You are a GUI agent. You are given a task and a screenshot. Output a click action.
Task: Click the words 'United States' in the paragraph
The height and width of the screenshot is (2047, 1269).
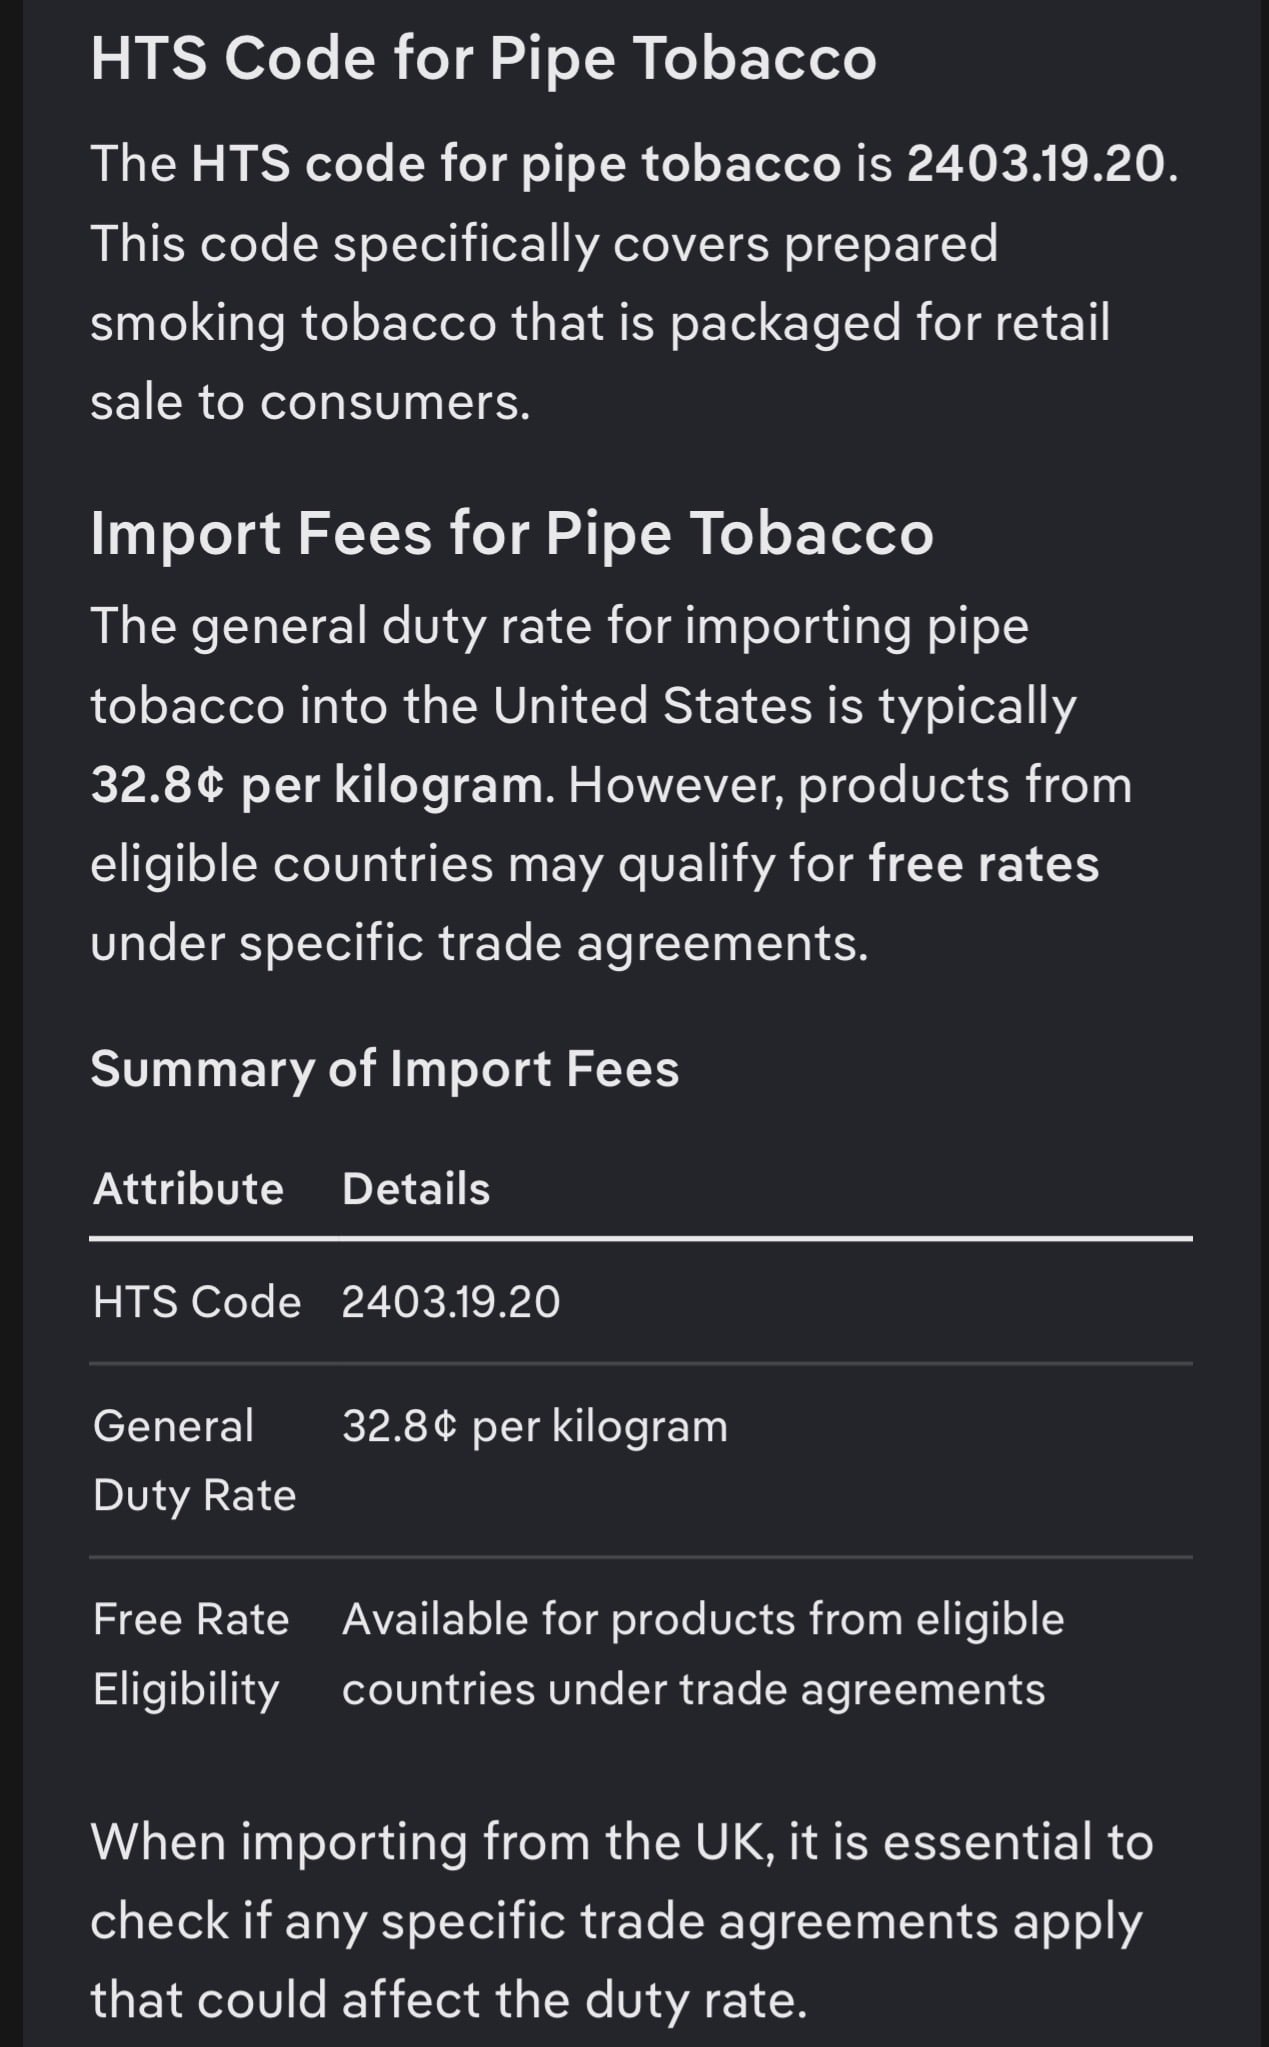tap(651, 706)
